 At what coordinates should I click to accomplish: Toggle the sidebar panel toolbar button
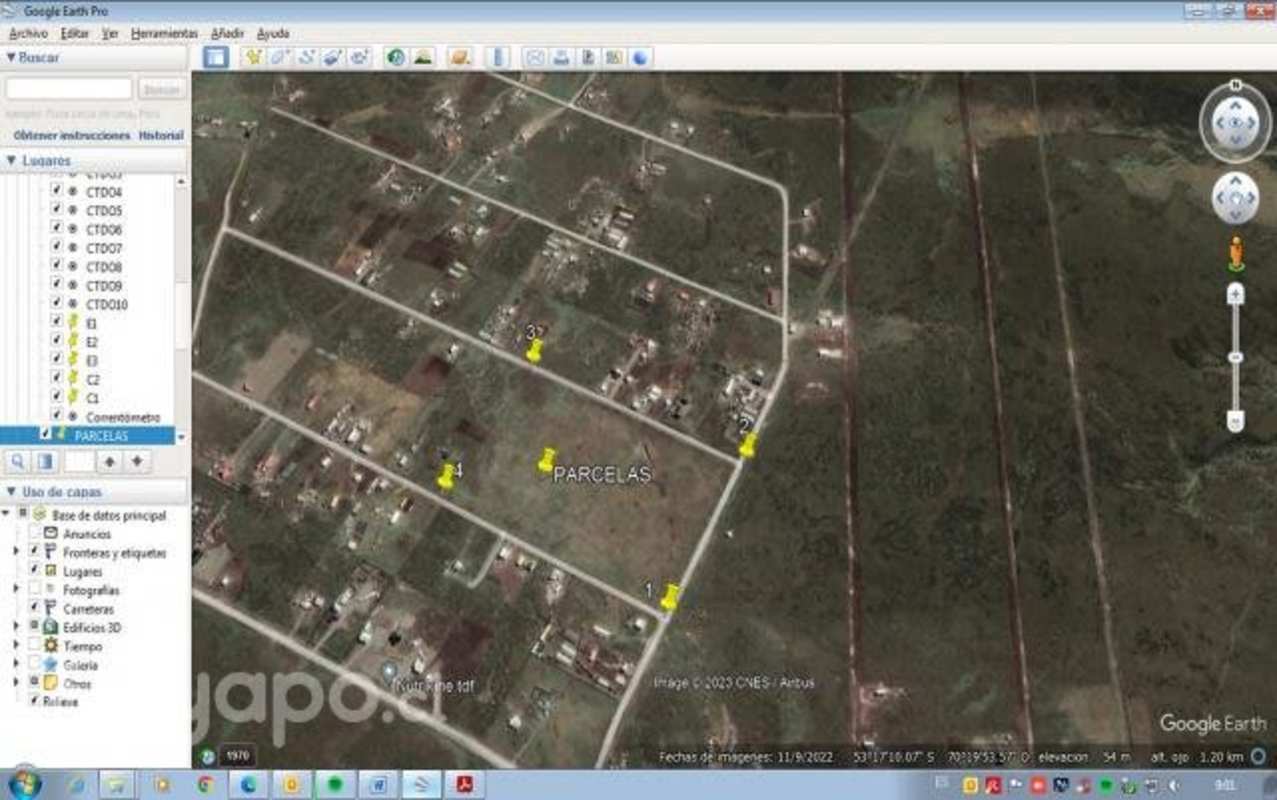point(215,57)
